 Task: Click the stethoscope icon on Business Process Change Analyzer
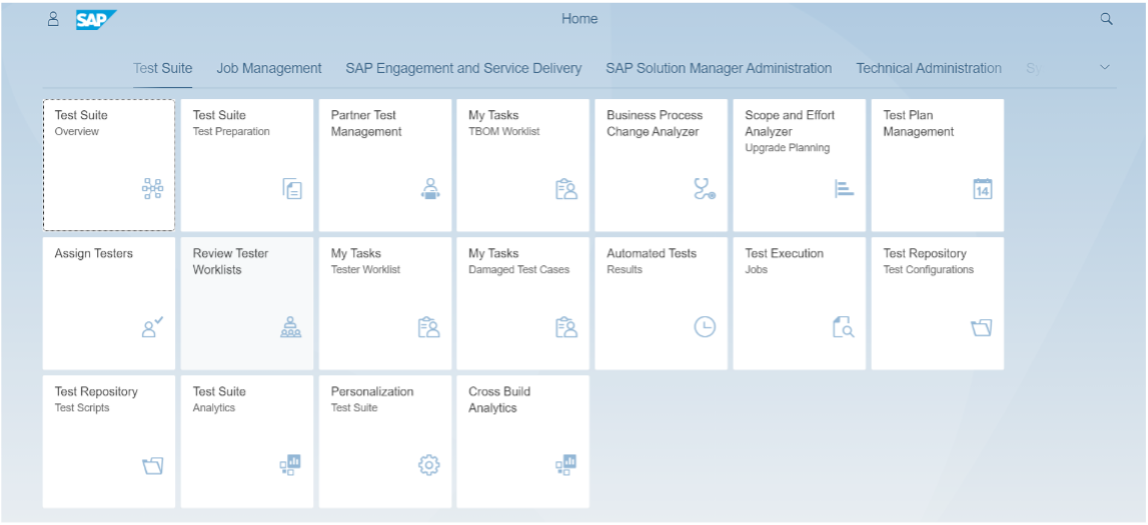(704, 189)
